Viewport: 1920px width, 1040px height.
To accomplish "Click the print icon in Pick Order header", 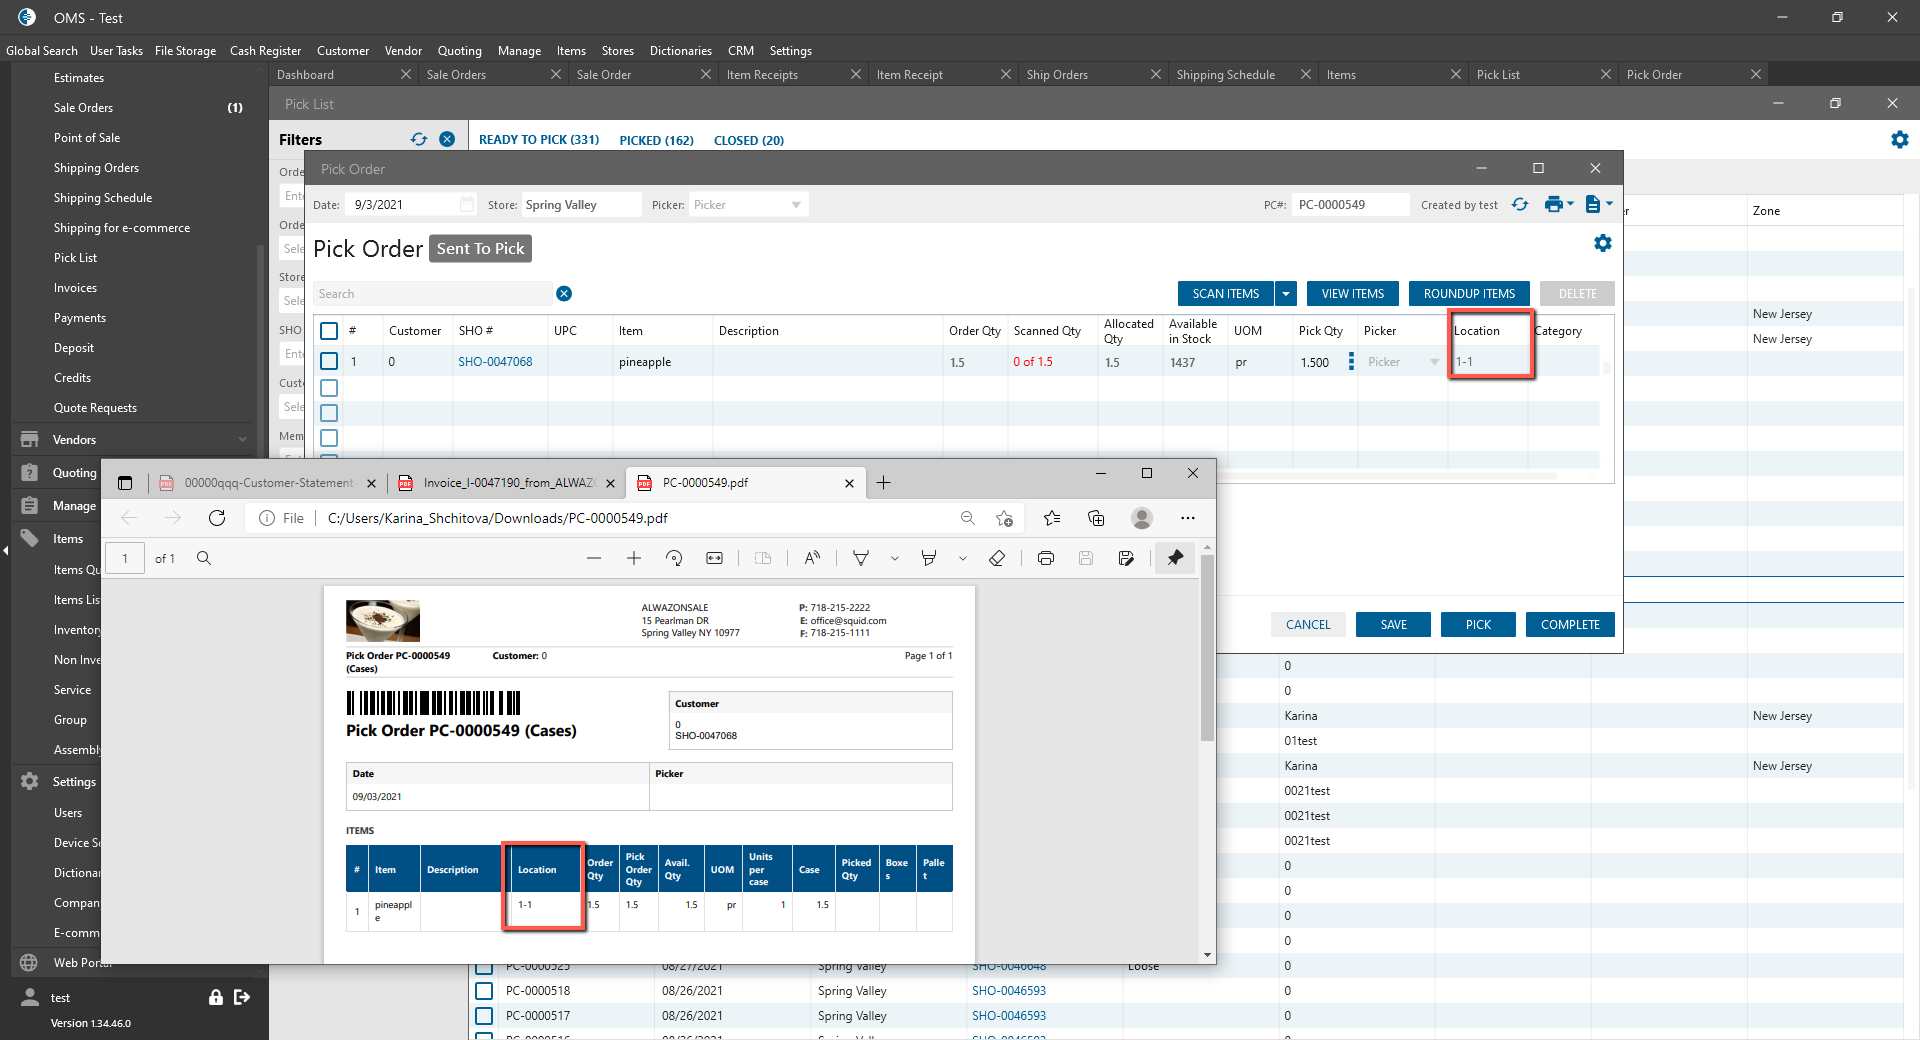I will coord(1553,204).
